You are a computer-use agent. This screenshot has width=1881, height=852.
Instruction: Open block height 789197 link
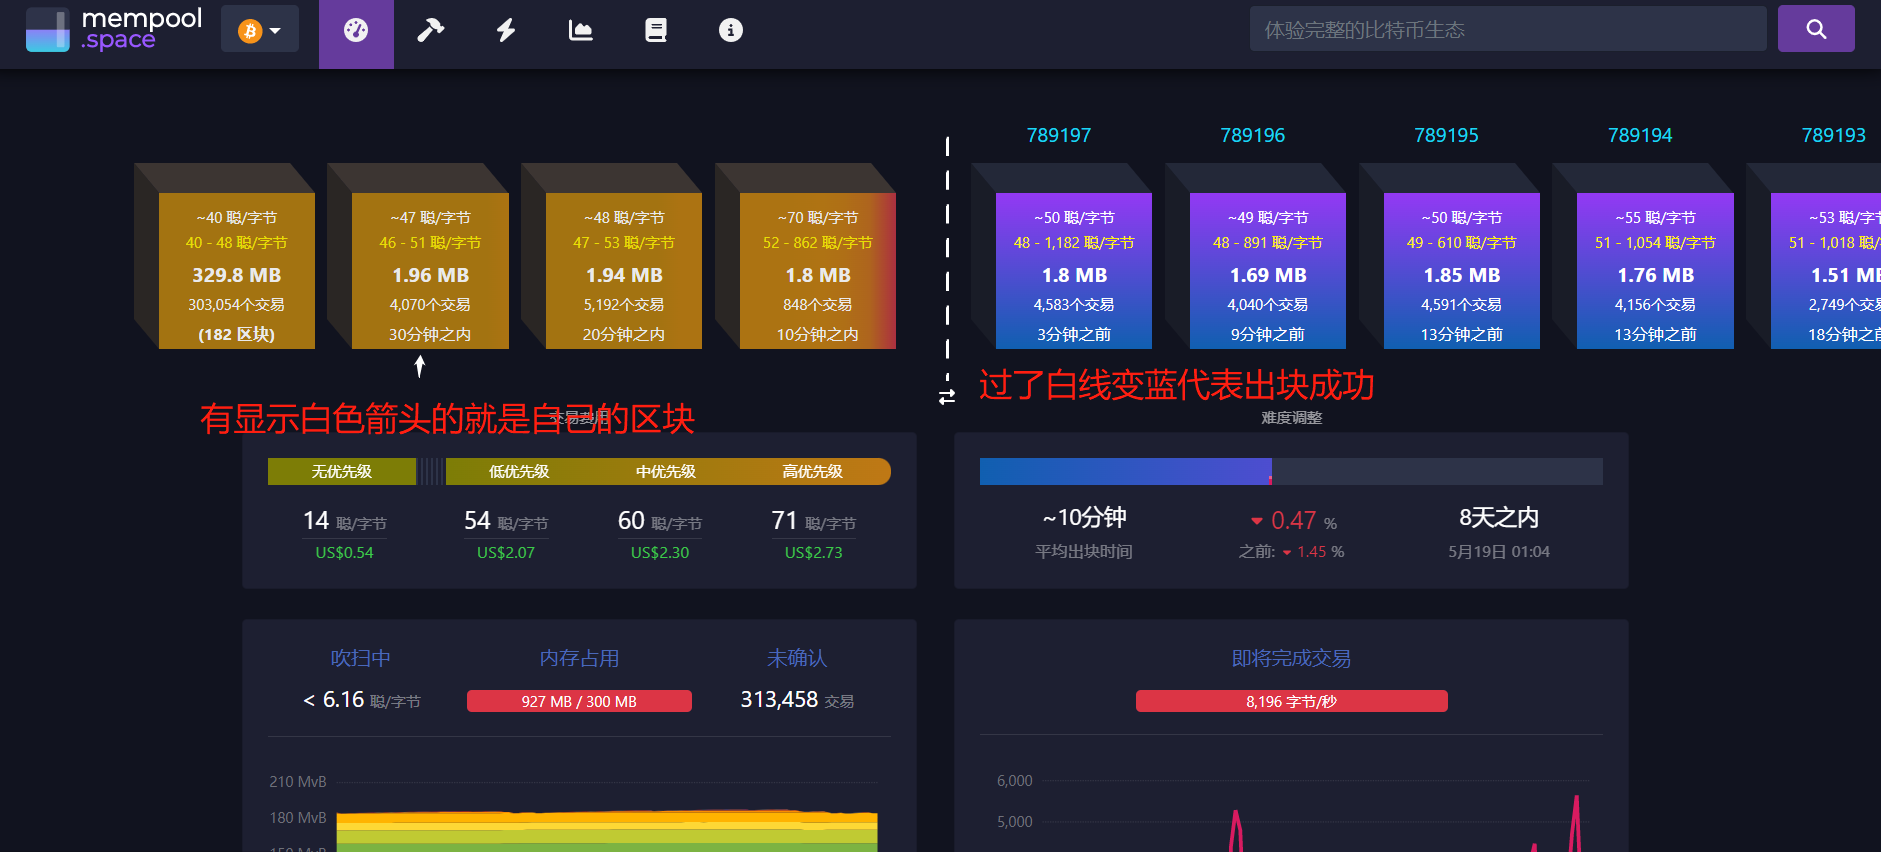(x=1059, y=135)
